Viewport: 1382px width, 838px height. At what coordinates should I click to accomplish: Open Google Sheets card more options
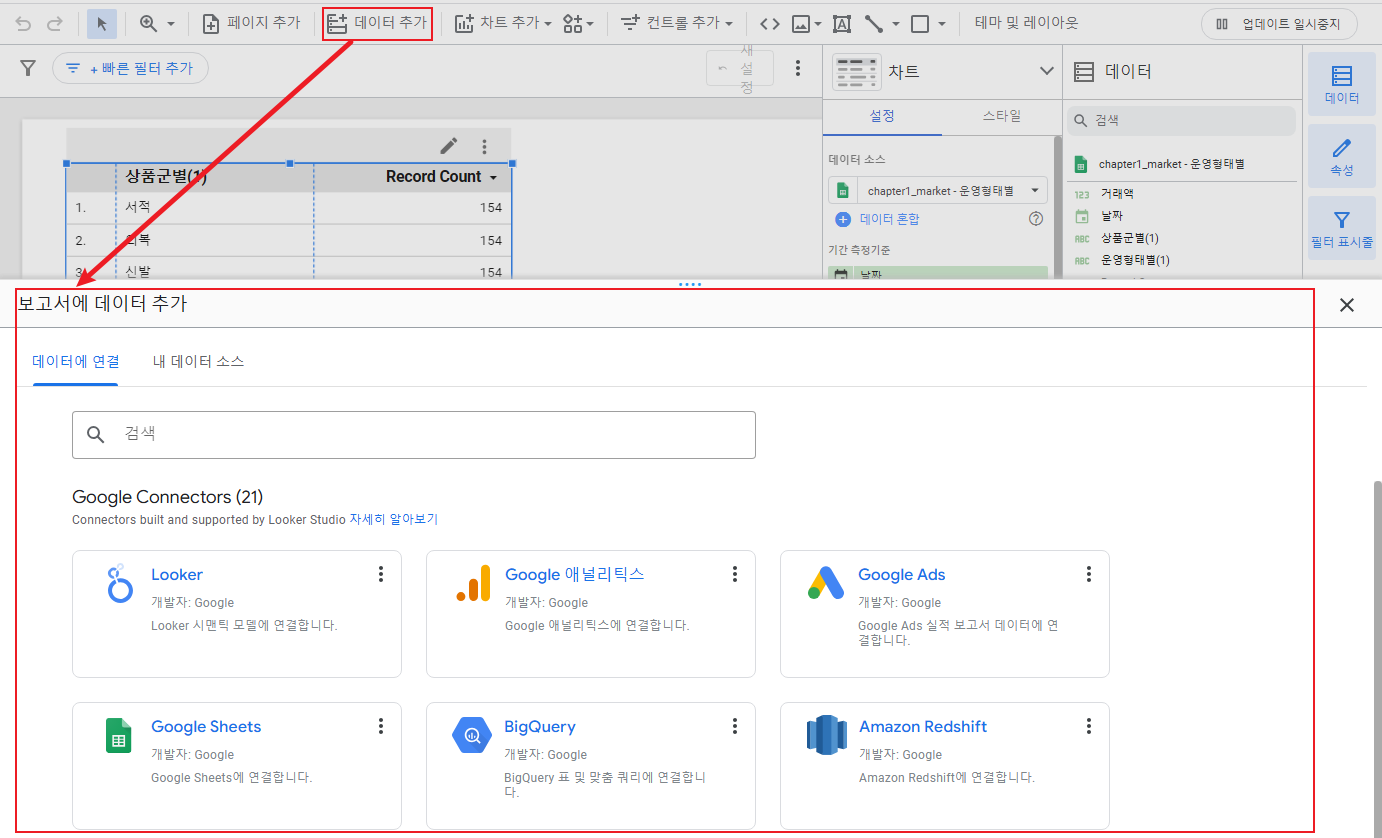coord(380,726)
